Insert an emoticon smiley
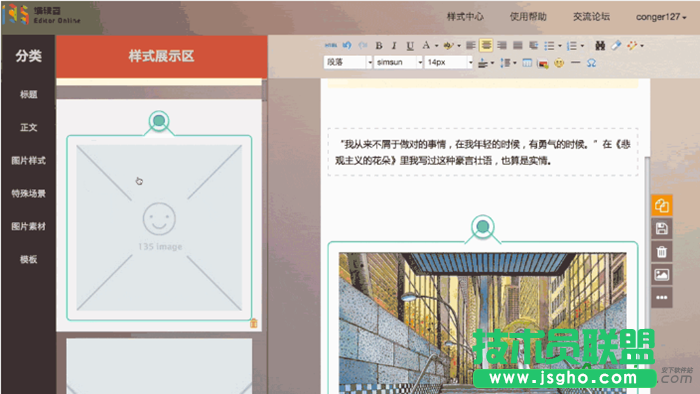This screenshot has height=394, width=700. (559, 63)
